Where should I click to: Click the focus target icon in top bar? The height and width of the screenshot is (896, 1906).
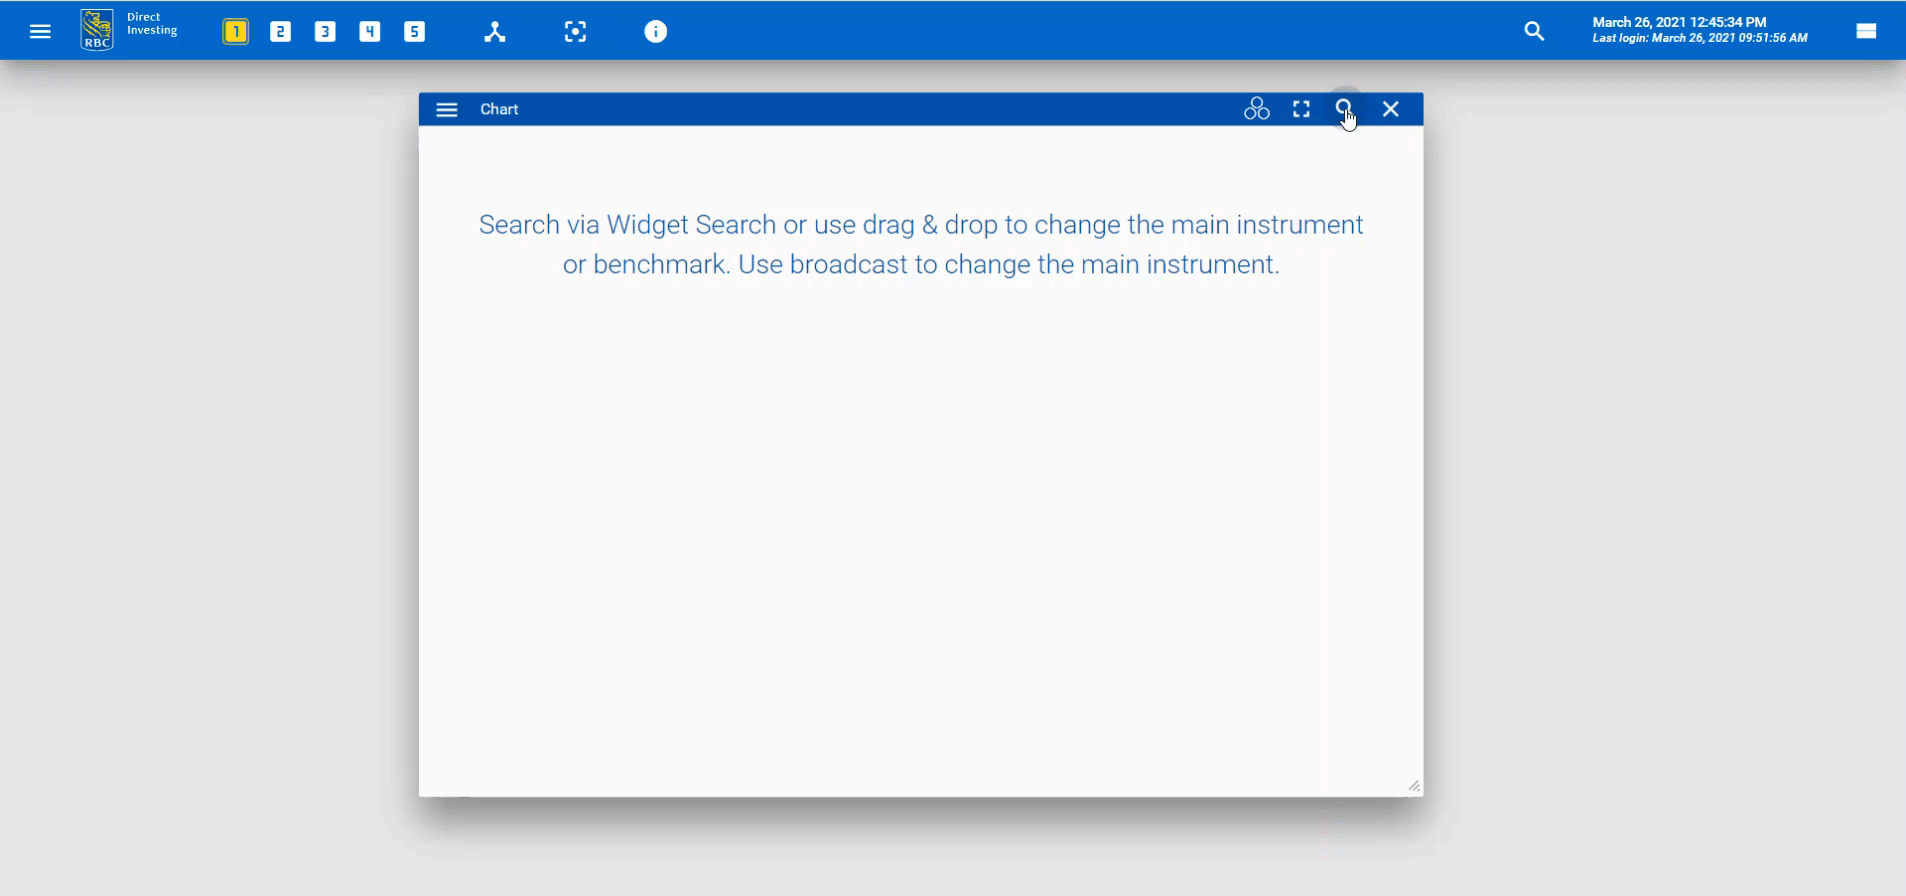click(x=575, y=32)
